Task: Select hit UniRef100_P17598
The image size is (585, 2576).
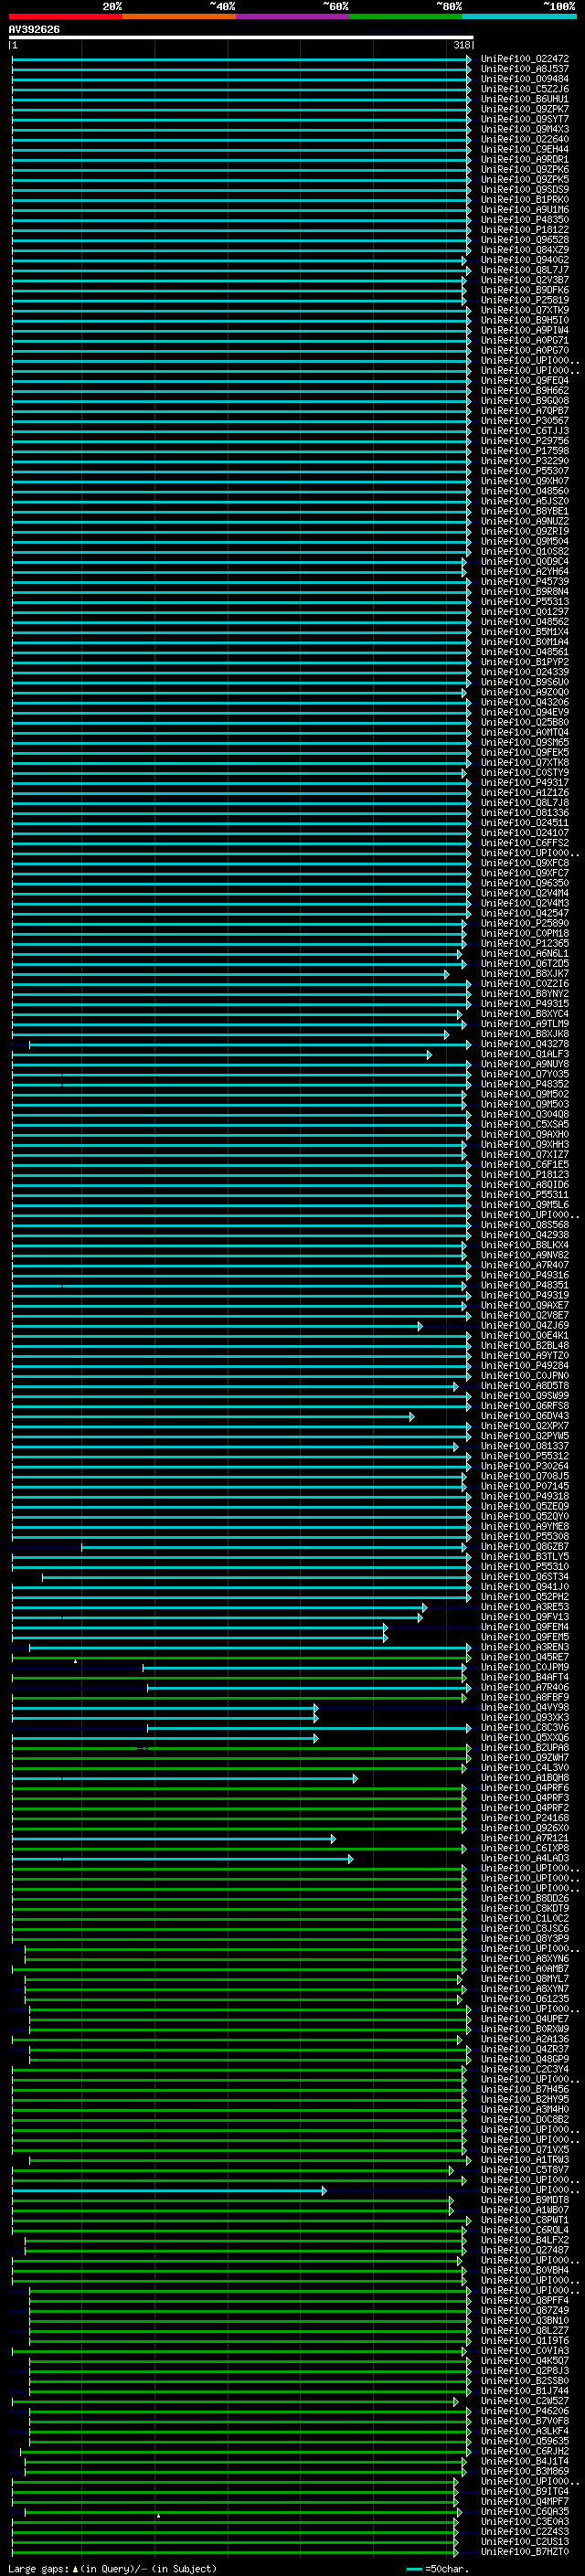Action: 524,451
